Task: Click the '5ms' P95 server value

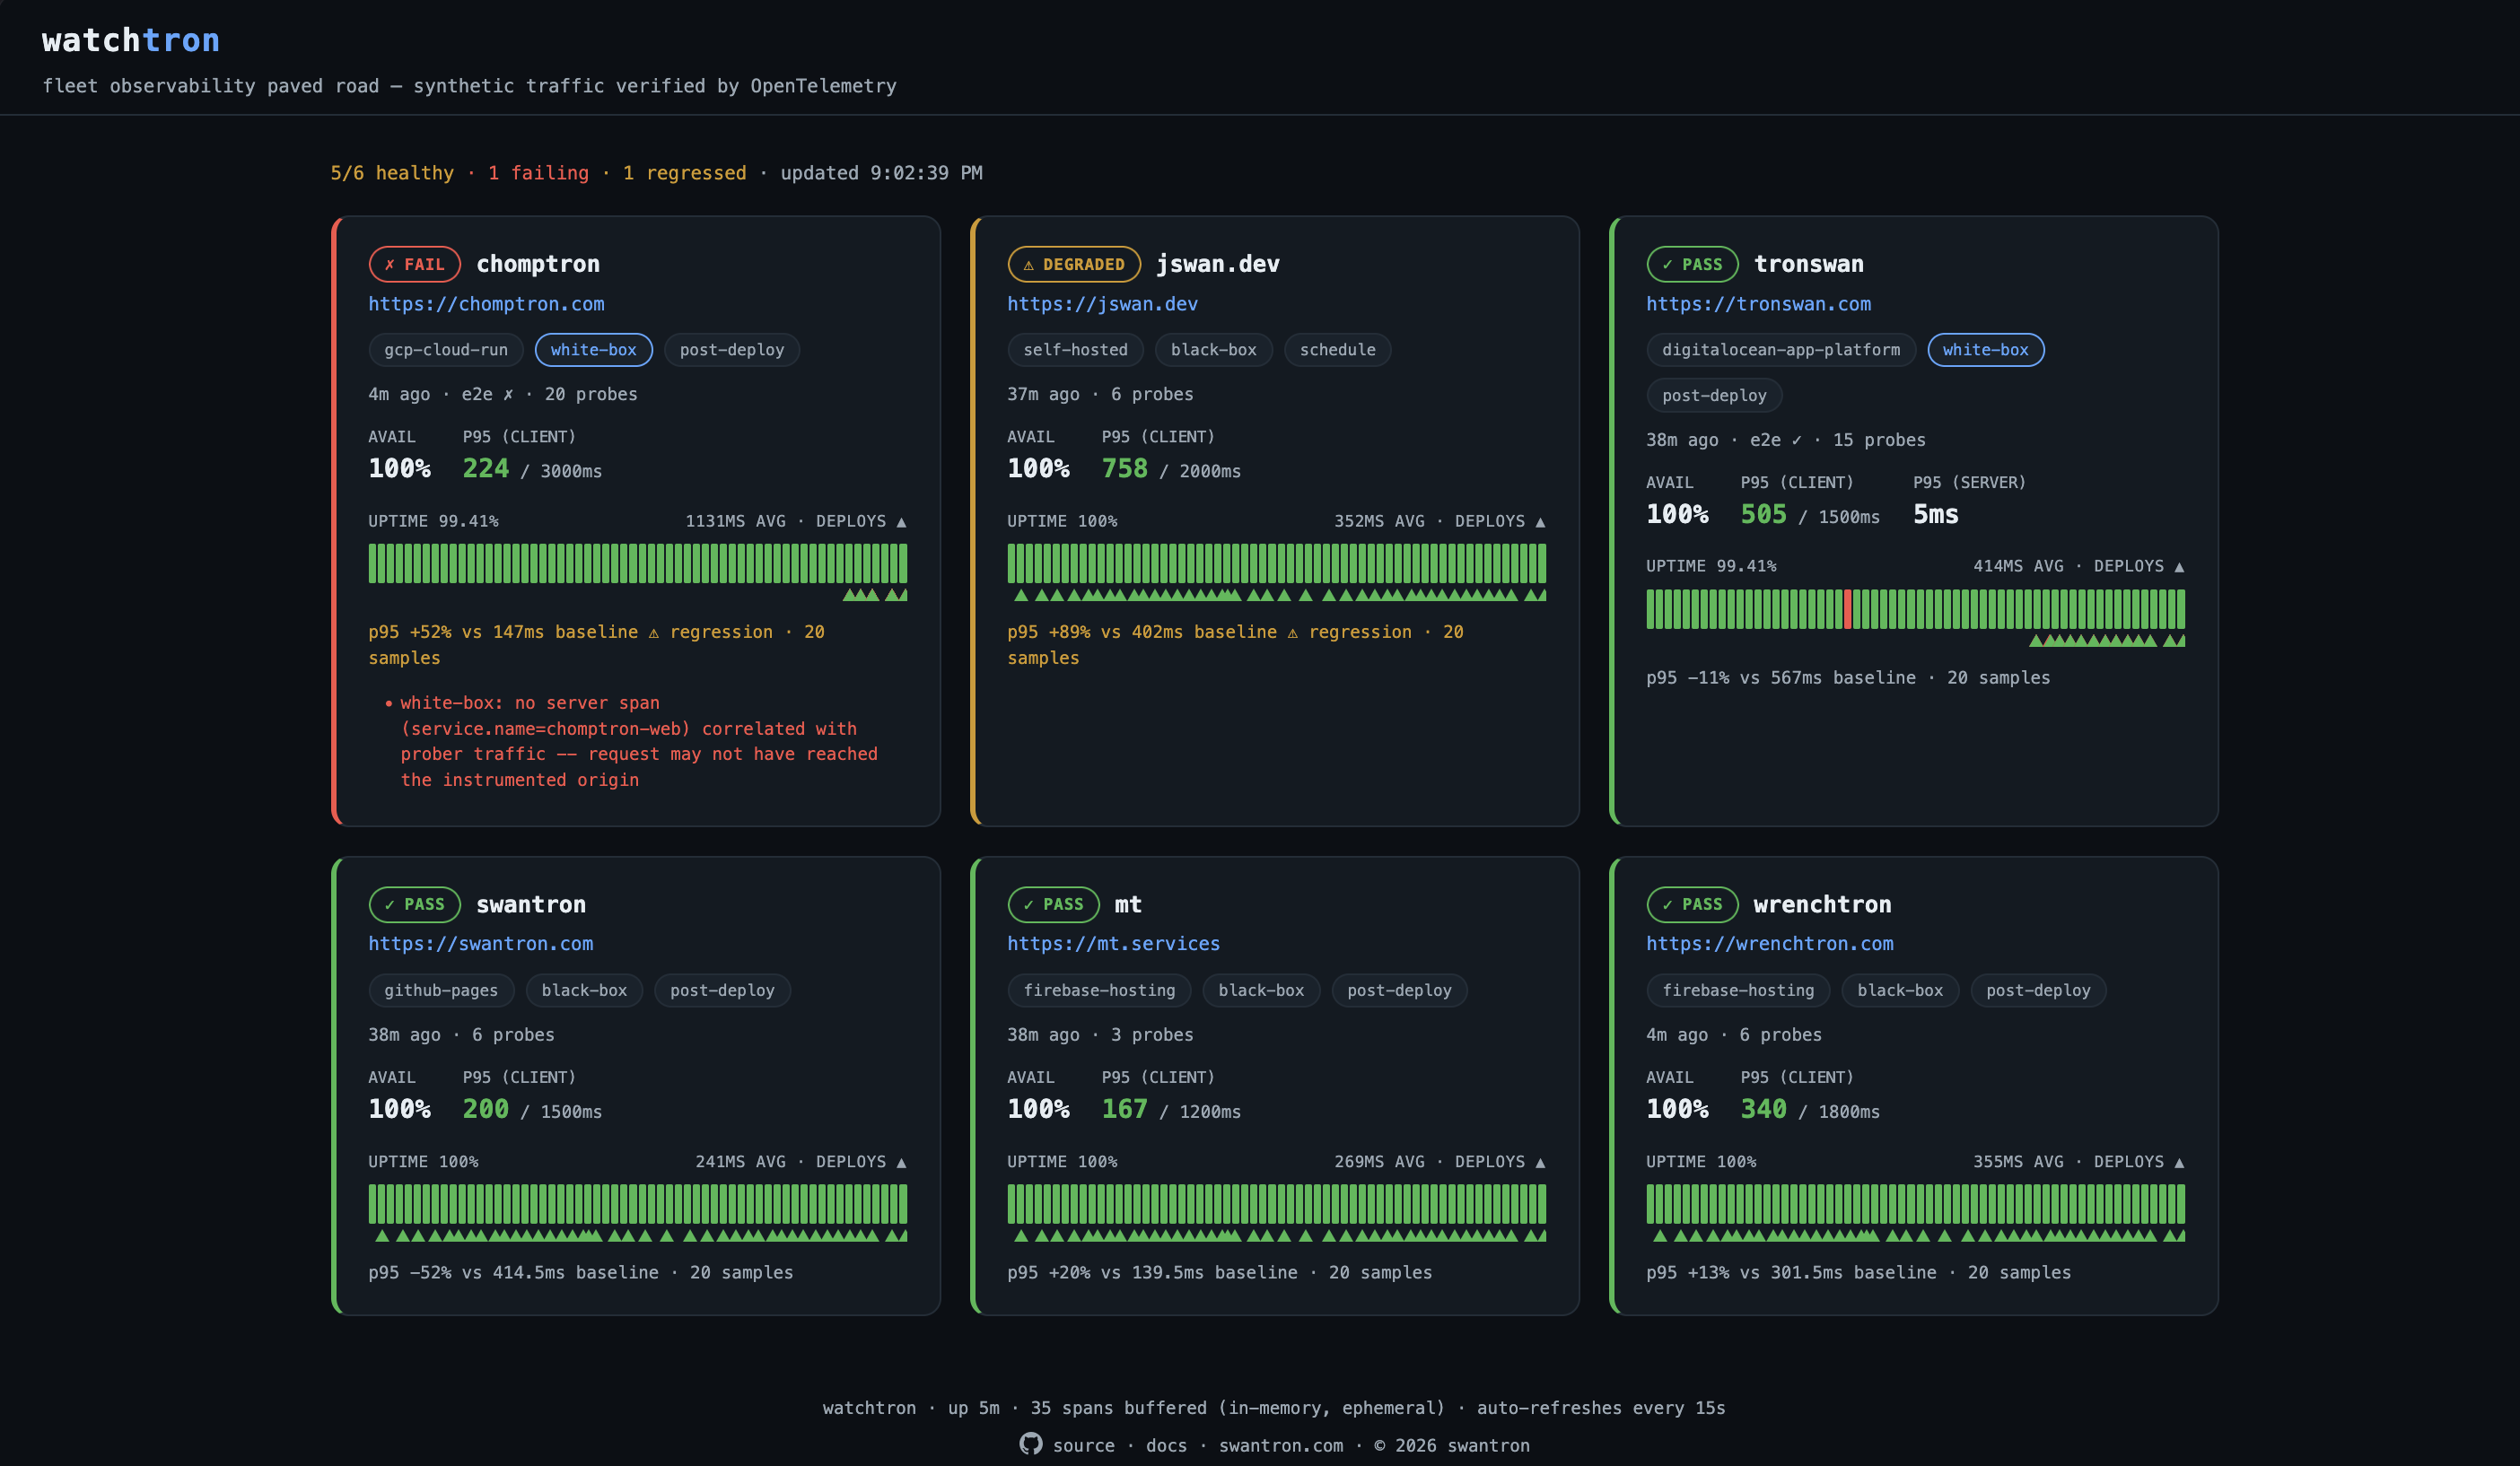Action: [x=1936, y=514]
